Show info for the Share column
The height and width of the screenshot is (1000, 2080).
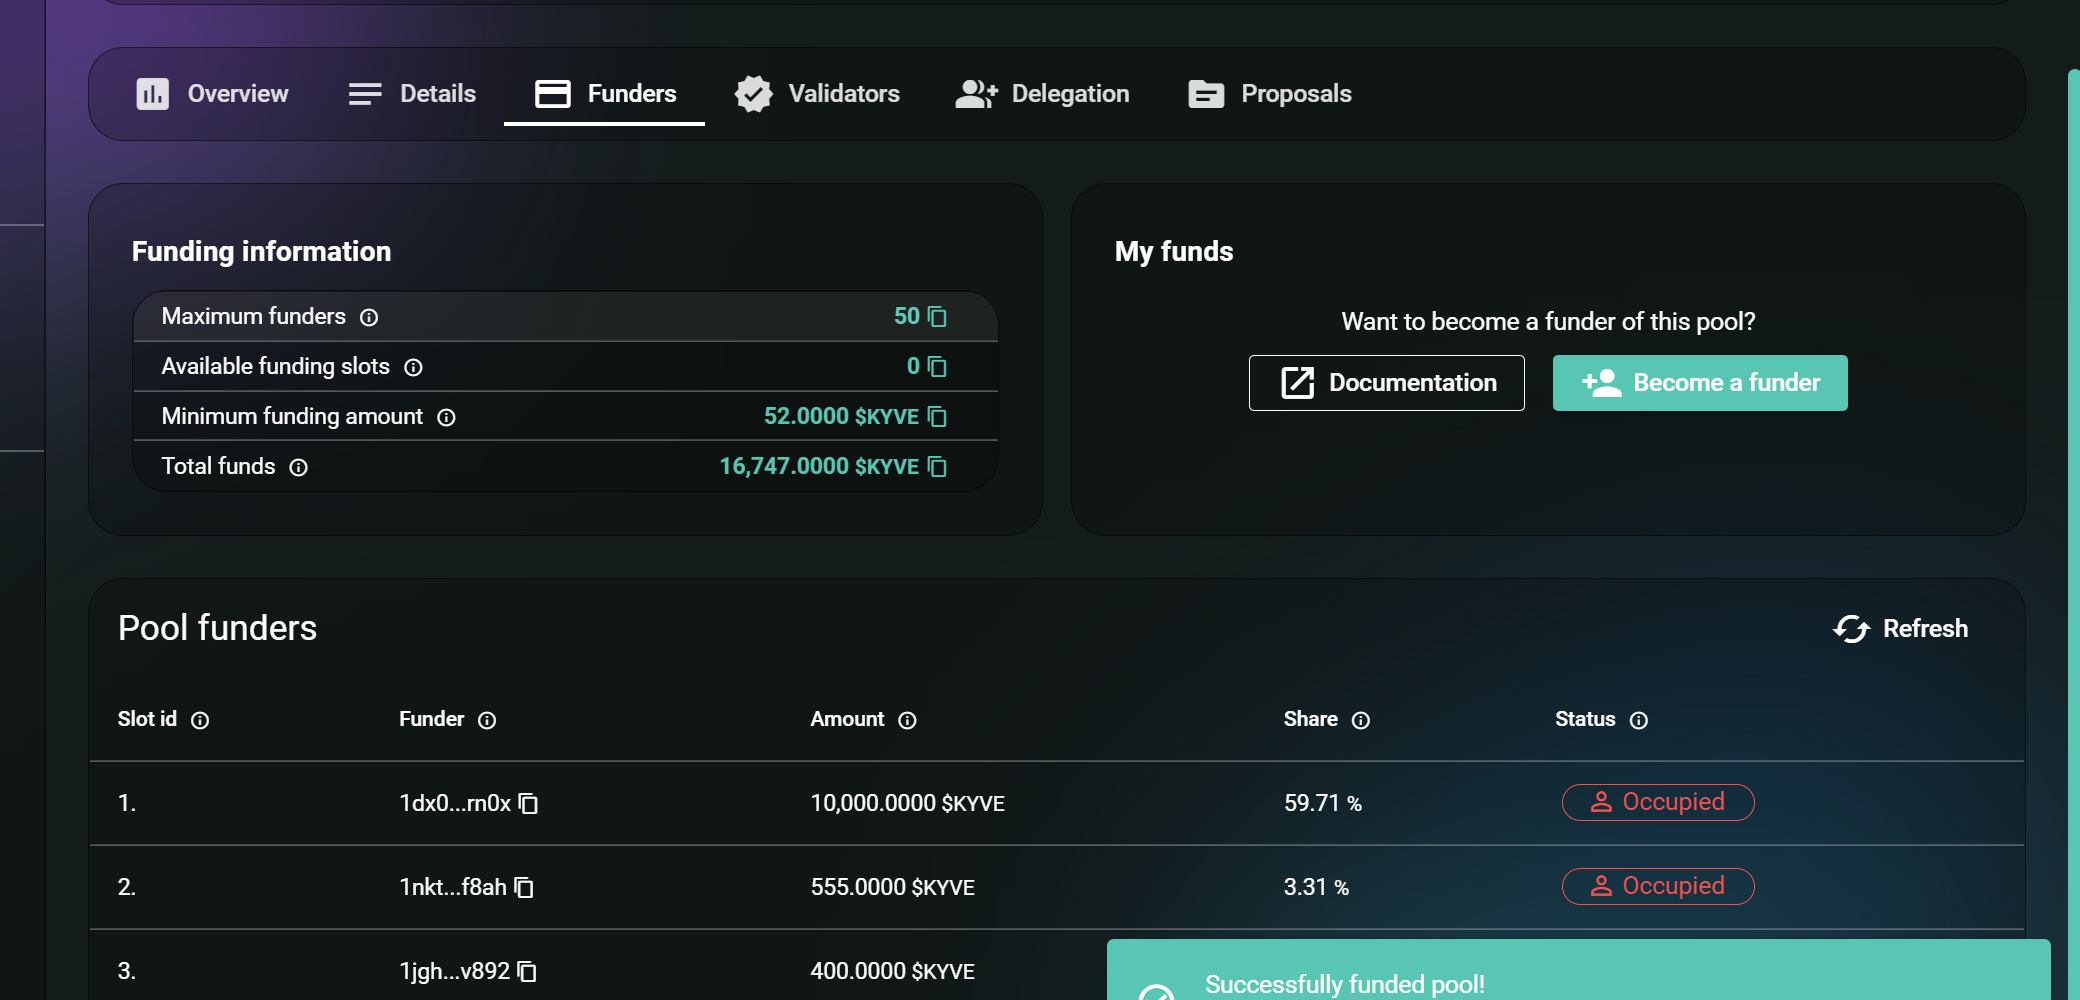[x=1361, y=721]
